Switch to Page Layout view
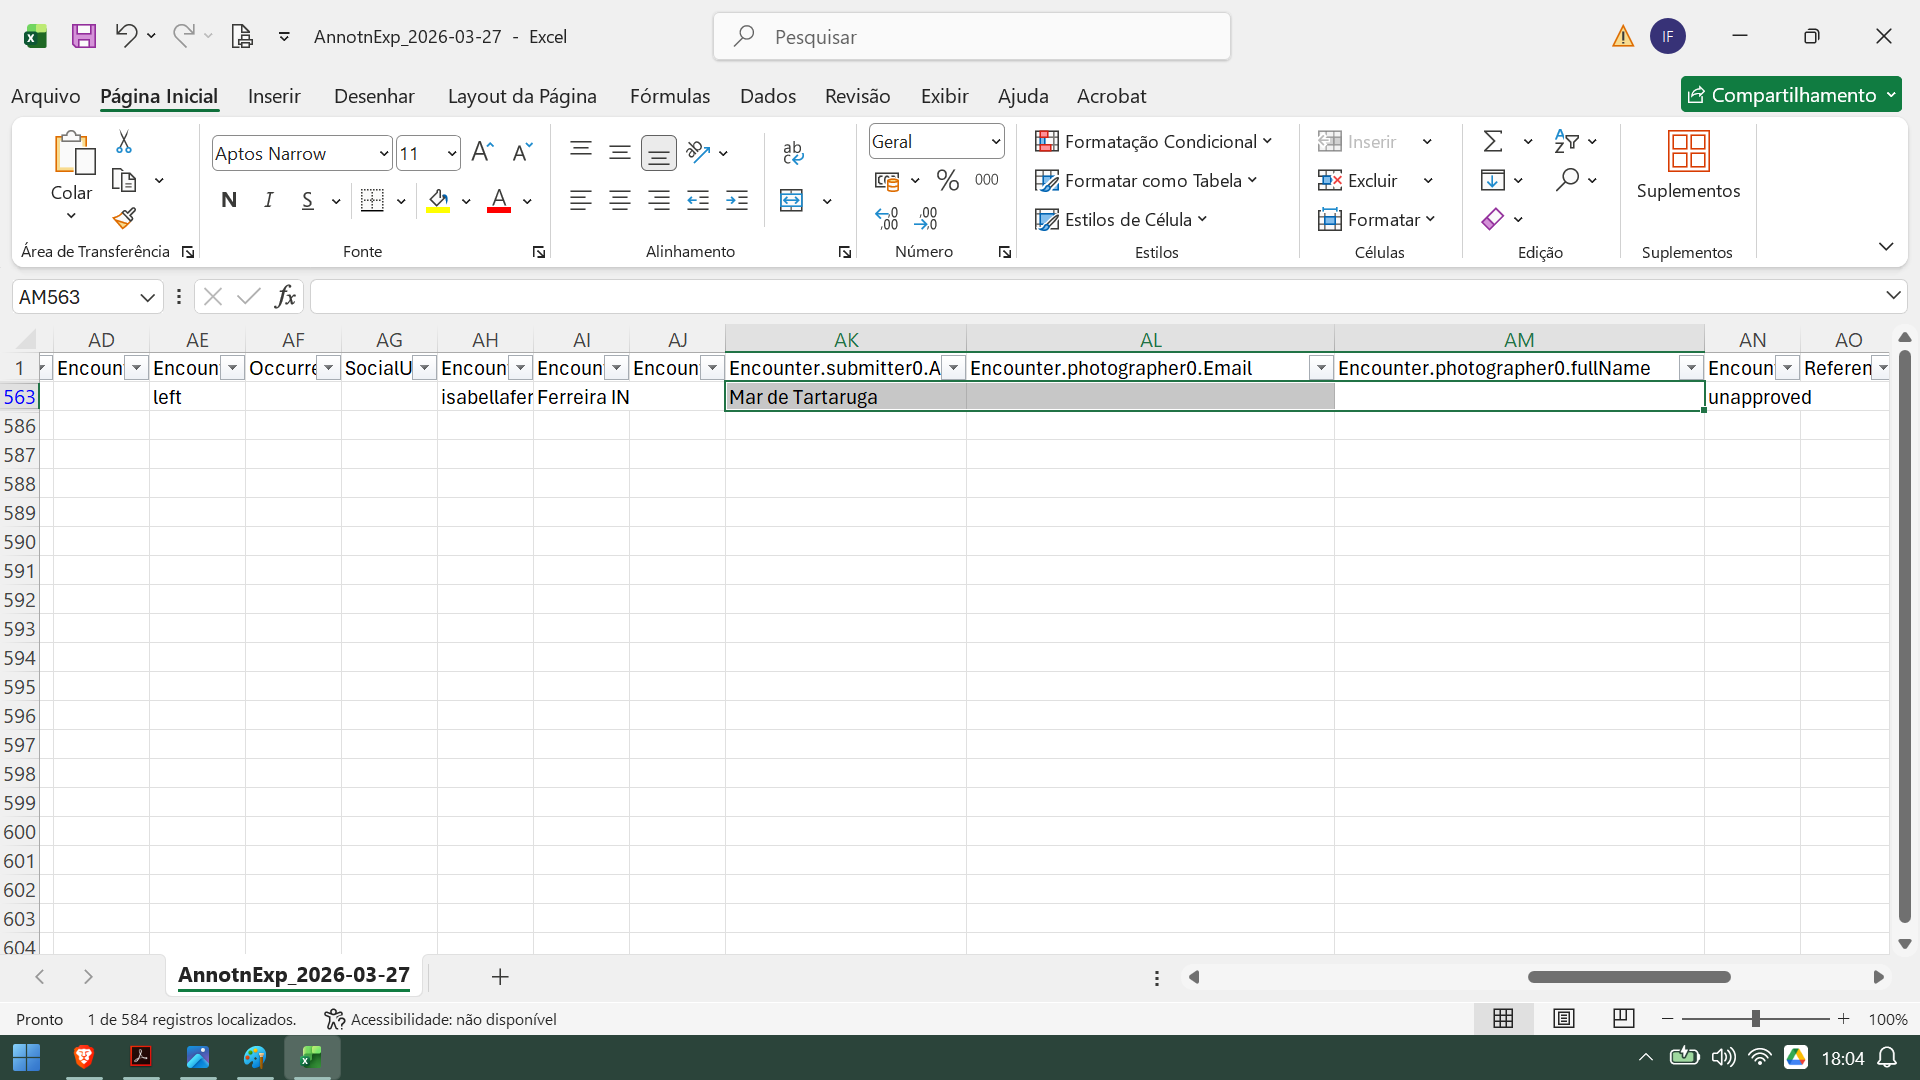This screenshot has width=1920, height=1080. pos(1564,1018)
